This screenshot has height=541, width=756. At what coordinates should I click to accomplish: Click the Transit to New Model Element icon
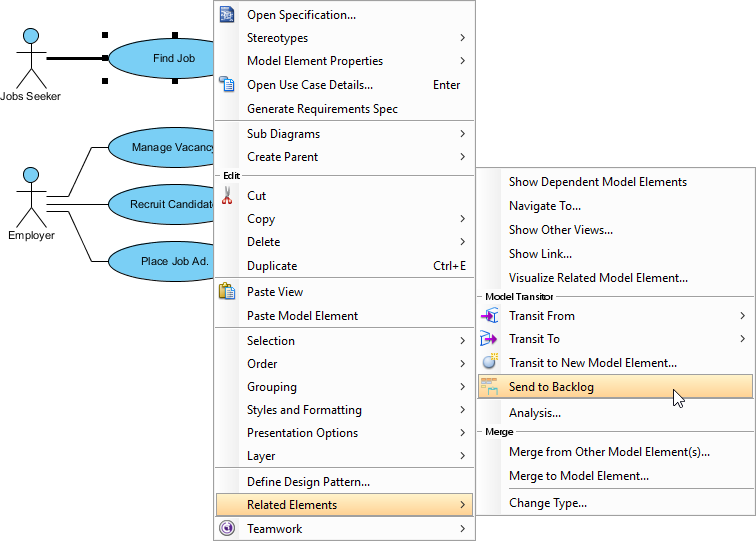coord(490,361)
